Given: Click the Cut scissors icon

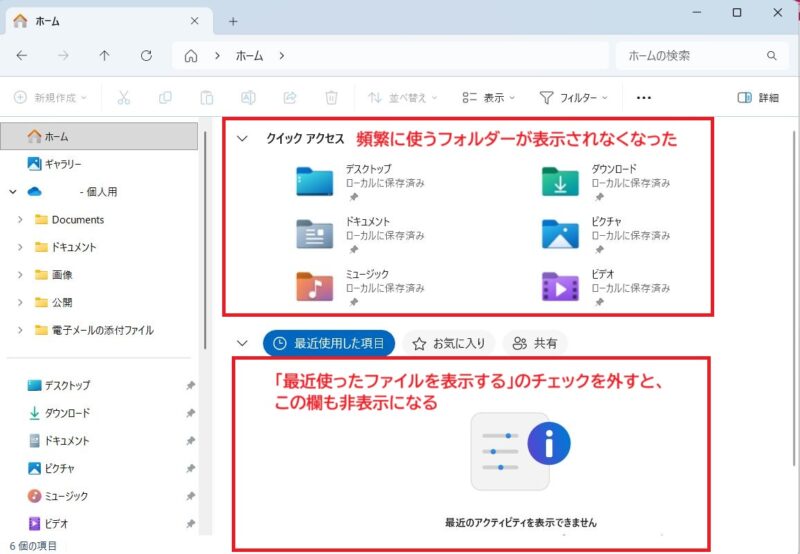Looking at the screenshot, I should coord(124,97).
